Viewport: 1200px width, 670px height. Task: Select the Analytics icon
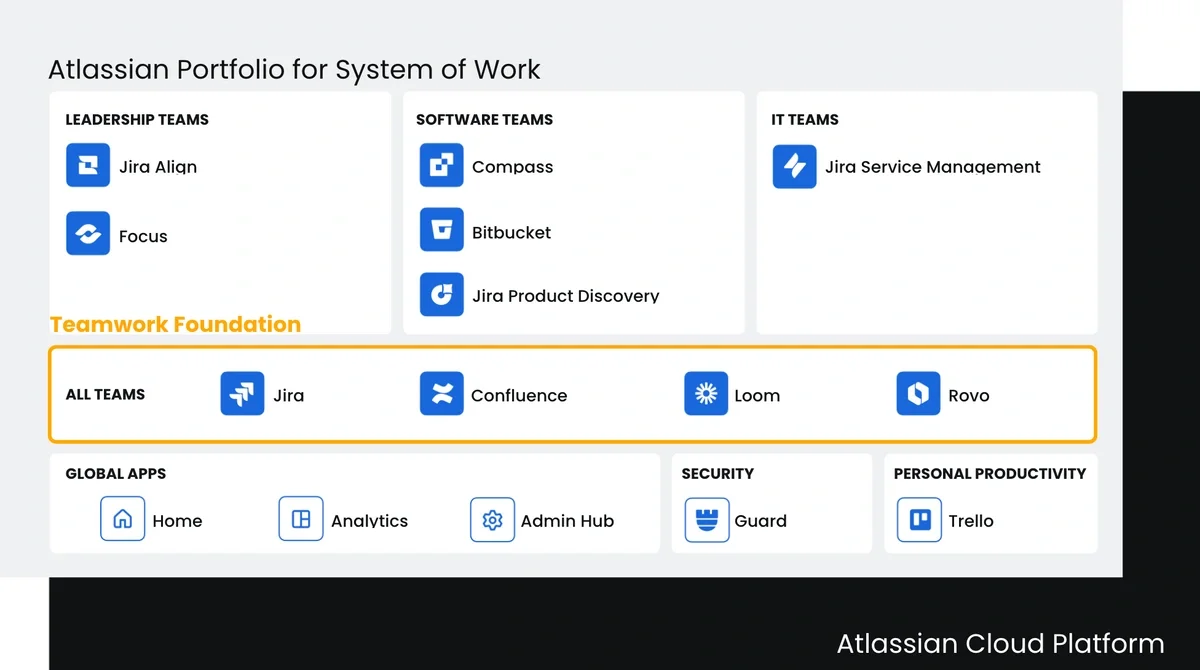coord(301,519)
